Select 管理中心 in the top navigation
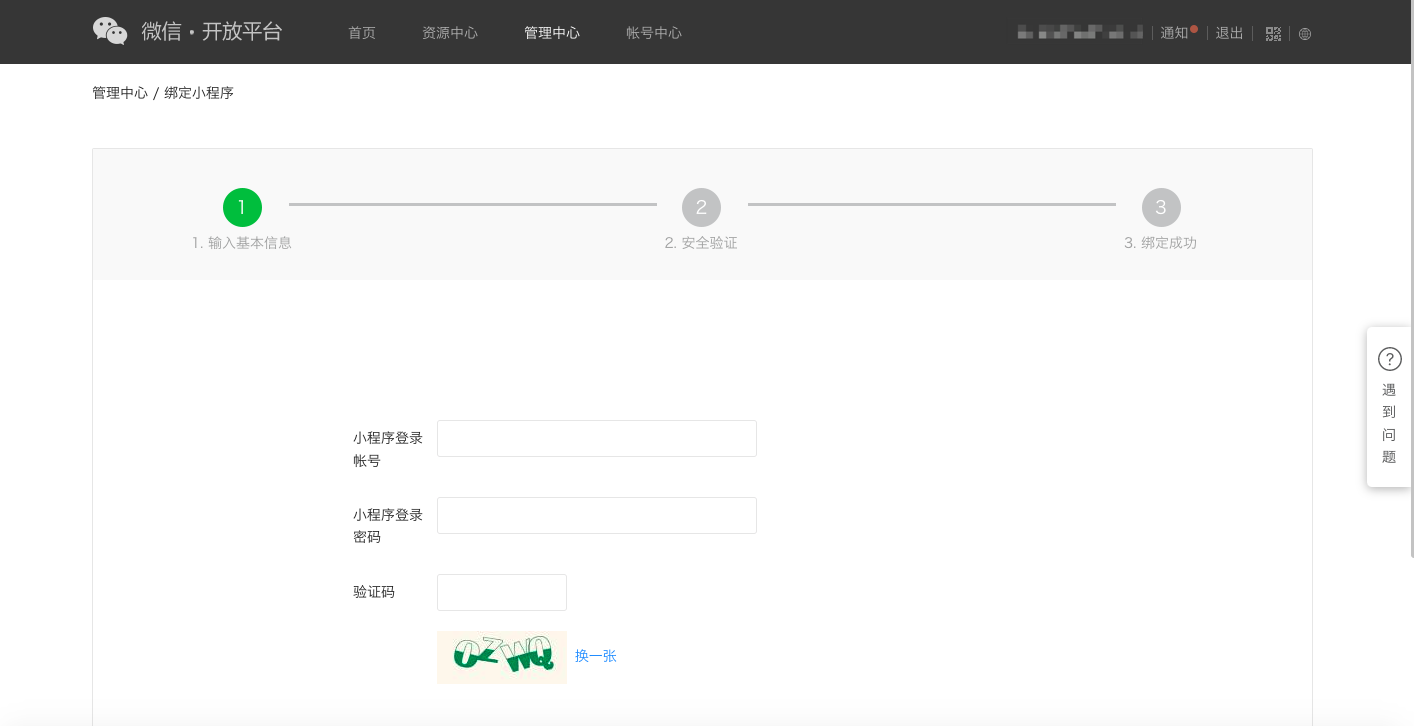1414x726 pixels. 552,33
